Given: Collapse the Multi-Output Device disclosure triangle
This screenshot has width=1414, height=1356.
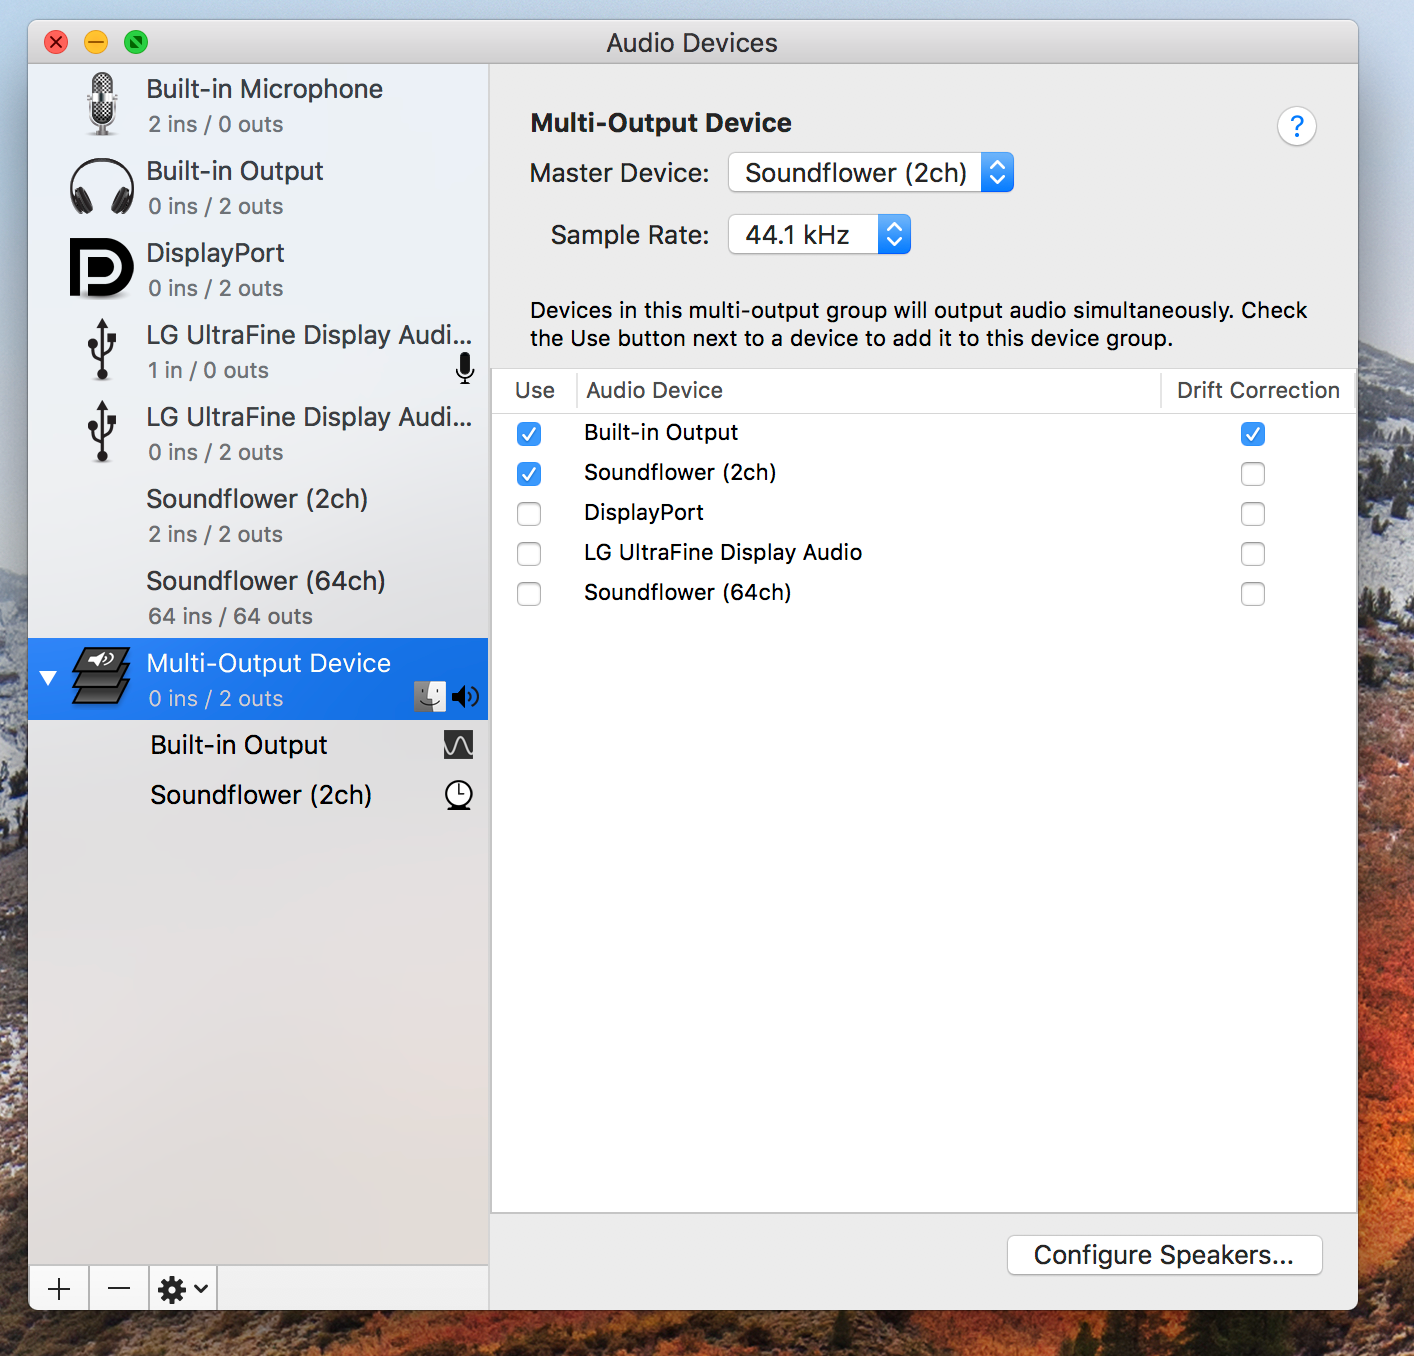Looking at the screenshot, I should 48,678.
